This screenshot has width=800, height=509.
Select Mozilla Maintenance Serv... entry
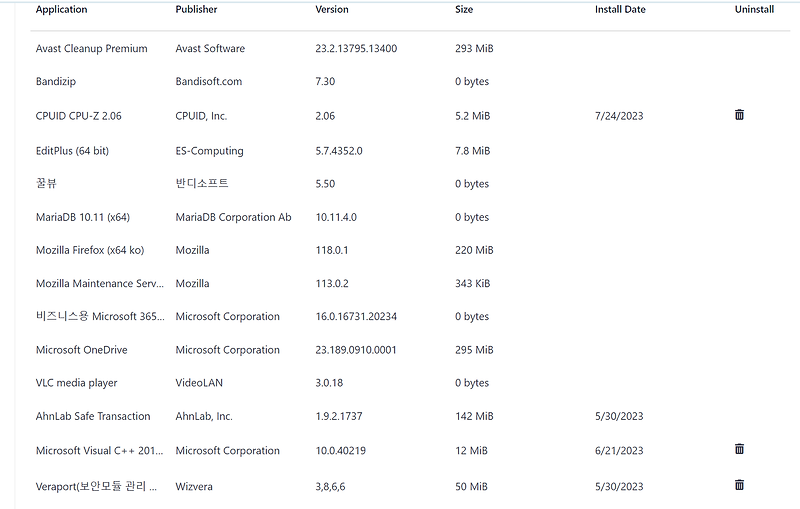99,284
